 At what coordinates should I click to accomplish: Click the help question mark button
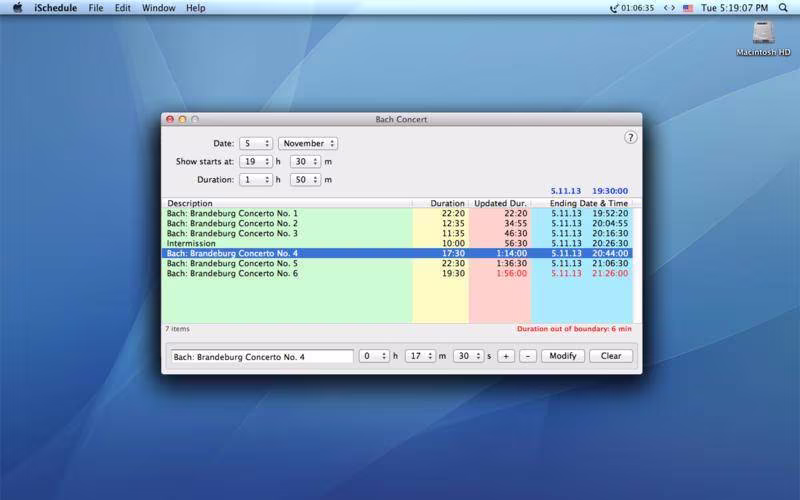(x=631, y=138)
